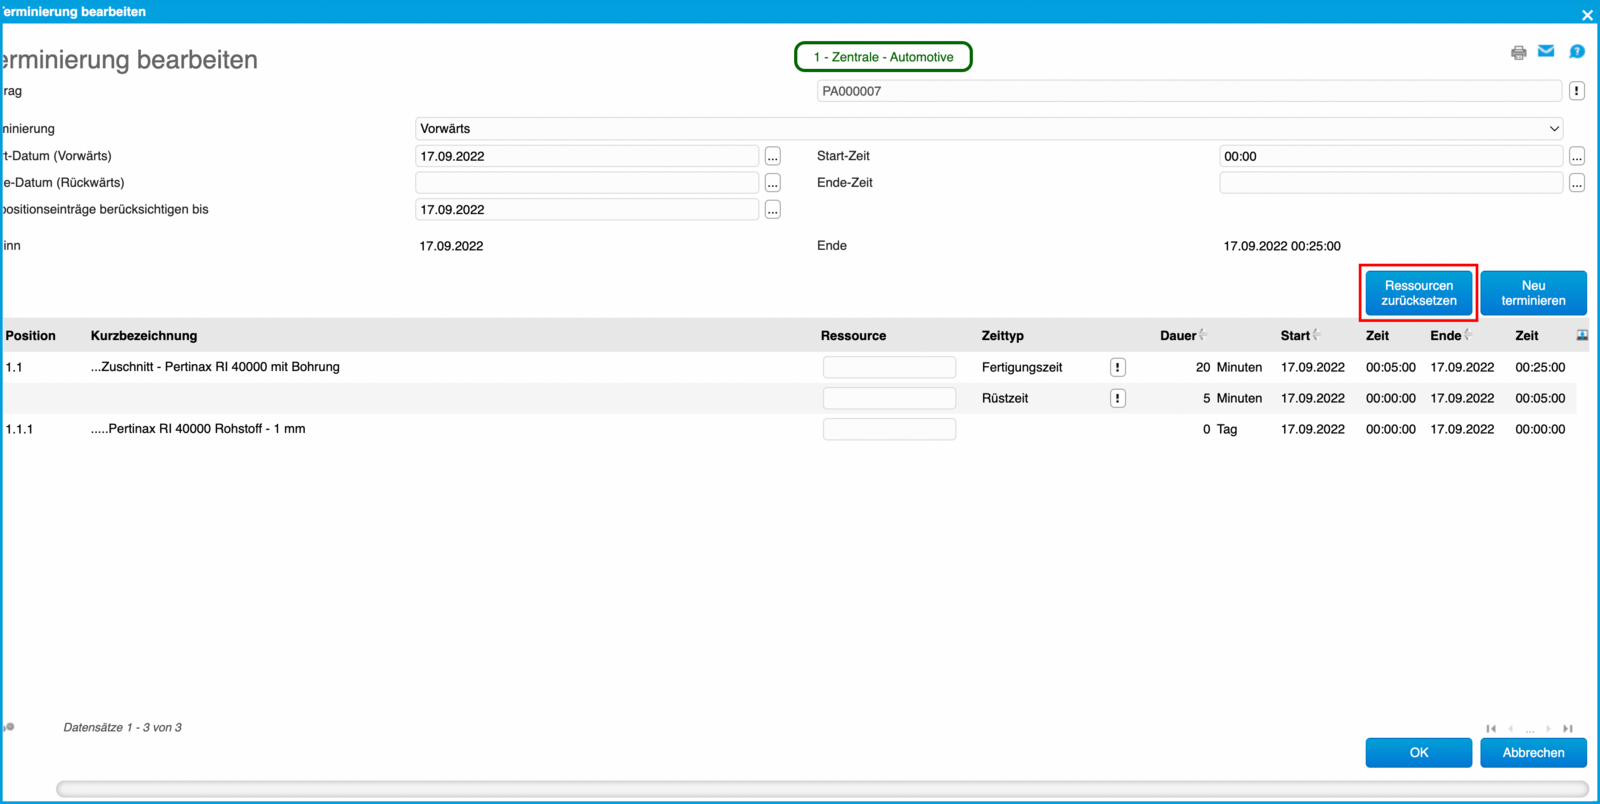Click the Start-Datum field containing 17.09.2022

click(x=587, y=156)
